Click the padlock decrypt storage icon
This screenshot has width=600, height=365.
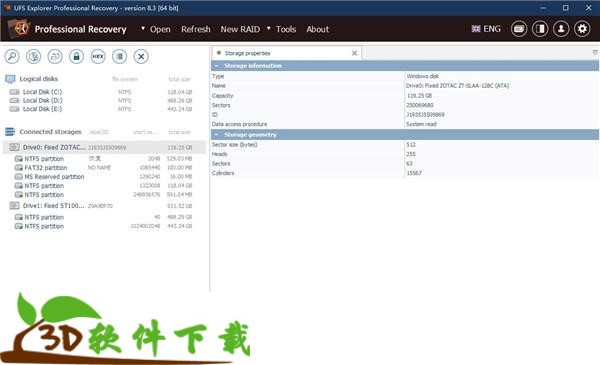pos(77,57)
